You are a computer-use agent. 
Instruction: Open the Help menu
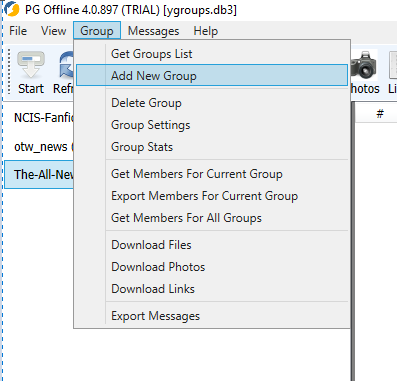click(x=206, y=31)
